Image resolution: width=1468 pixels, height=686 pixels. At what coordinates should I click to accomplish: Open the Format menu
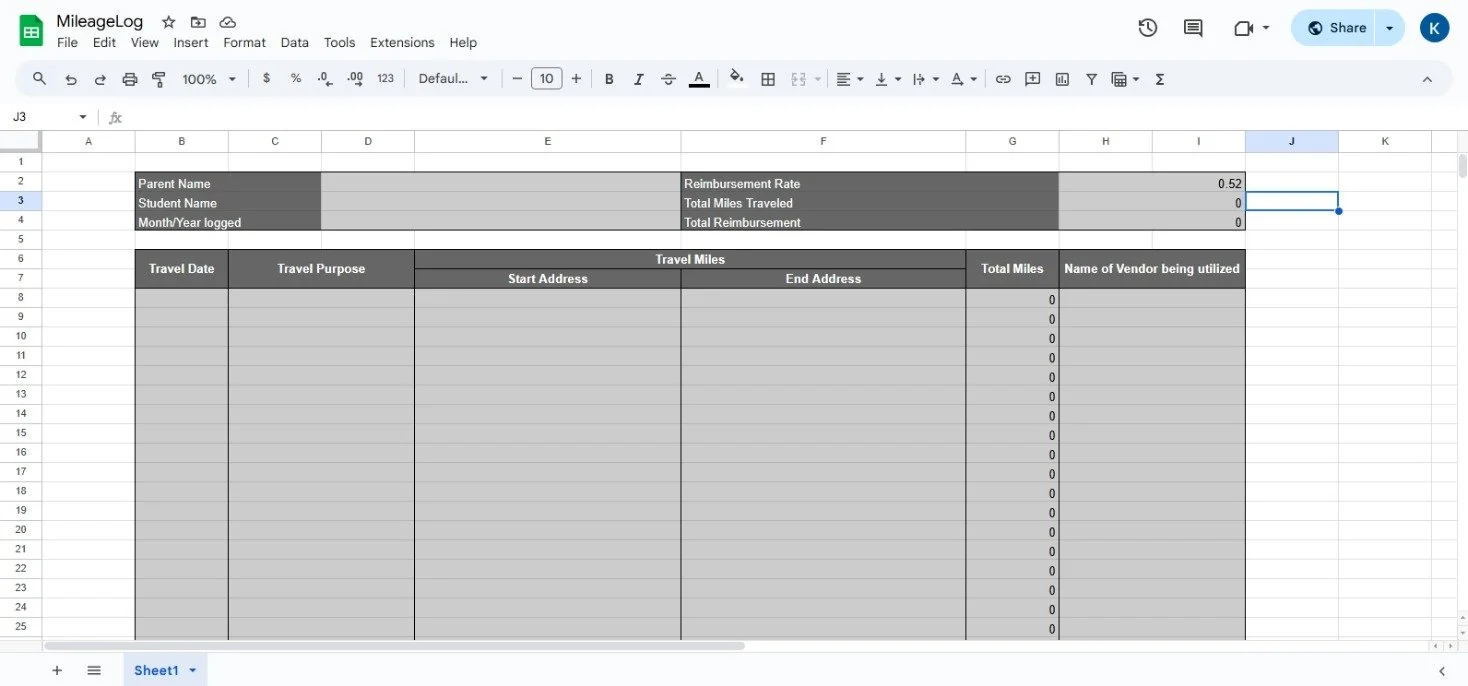click(x=244, y=43)
